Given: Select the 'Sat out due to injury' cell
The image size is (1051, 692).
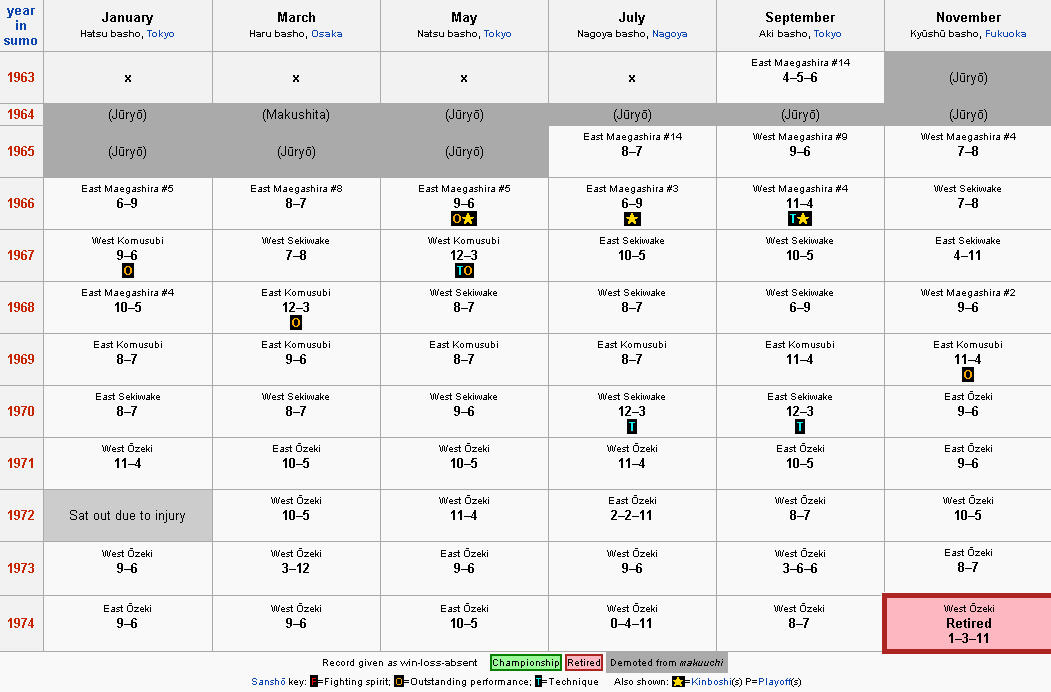Looking at the screenshot, I should click(128, 515).
